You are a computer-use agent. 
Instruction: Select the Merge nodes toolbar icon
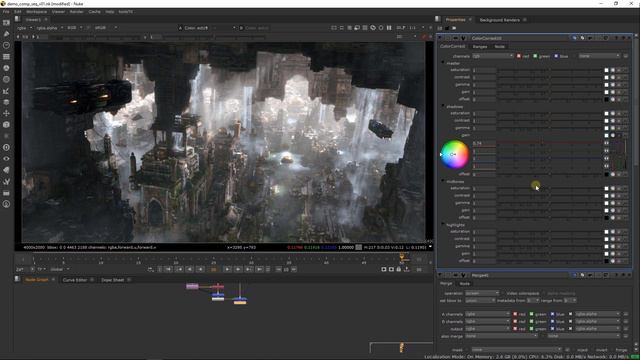point(7,102)
